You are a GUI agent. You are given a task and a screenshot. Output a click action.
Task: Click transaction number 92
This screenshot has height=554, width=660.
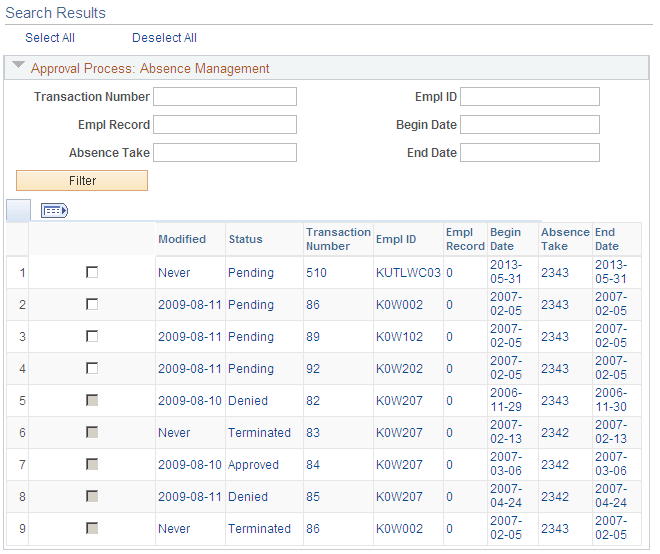(x=313, y=368)
